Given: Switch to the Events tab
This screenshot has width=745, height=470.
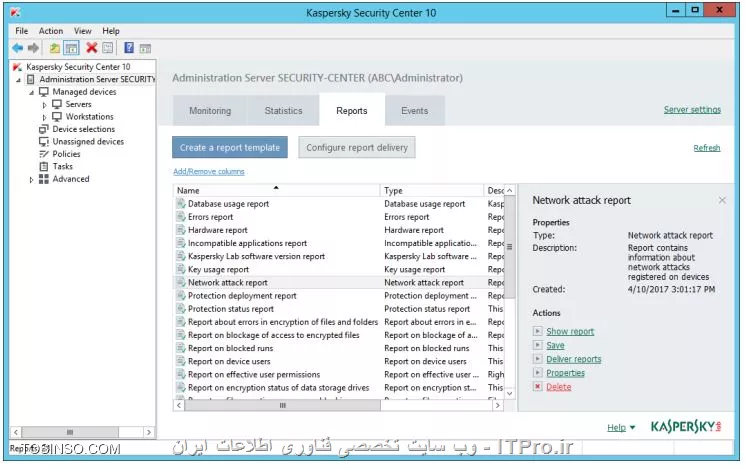Looking at the screenshot, I should point(415,111).
